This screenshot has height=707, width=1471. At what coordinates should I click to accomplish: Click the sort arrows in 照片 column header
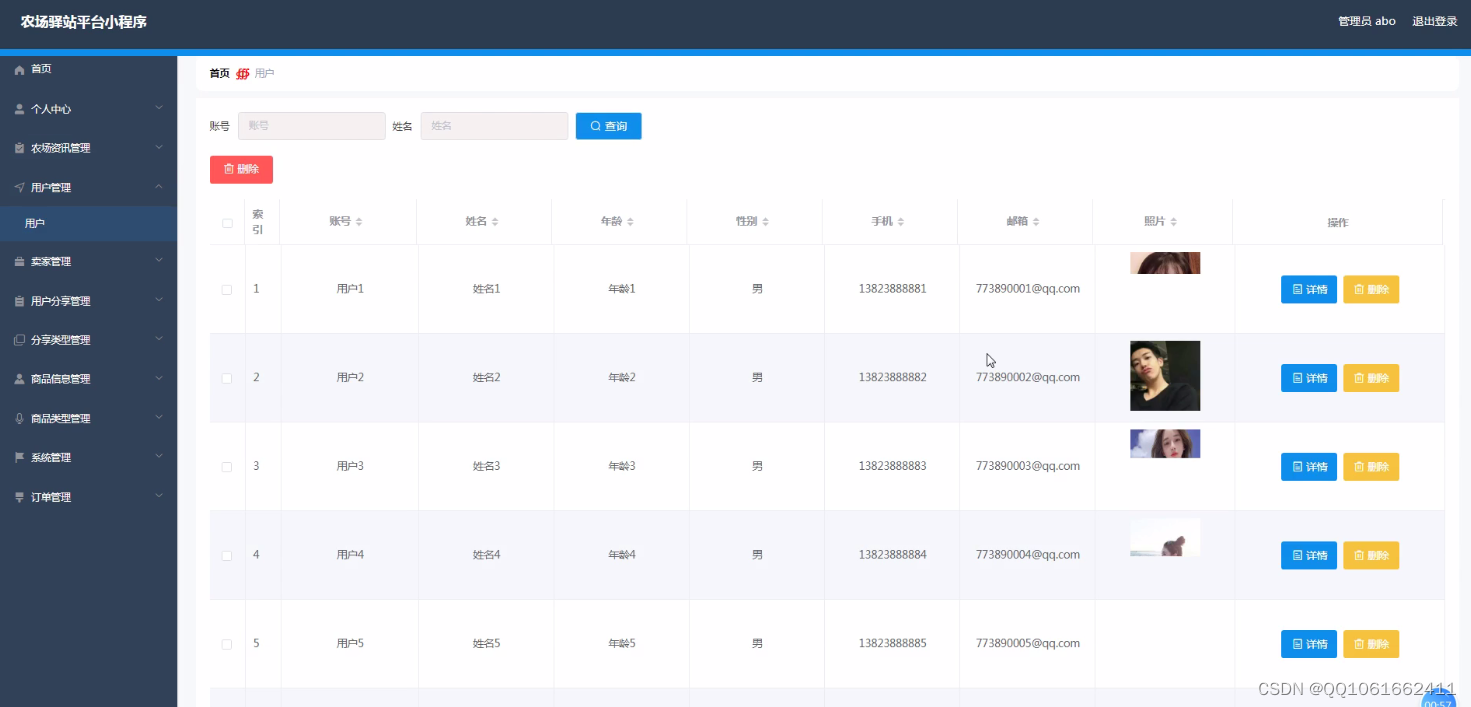[1174, 222]
